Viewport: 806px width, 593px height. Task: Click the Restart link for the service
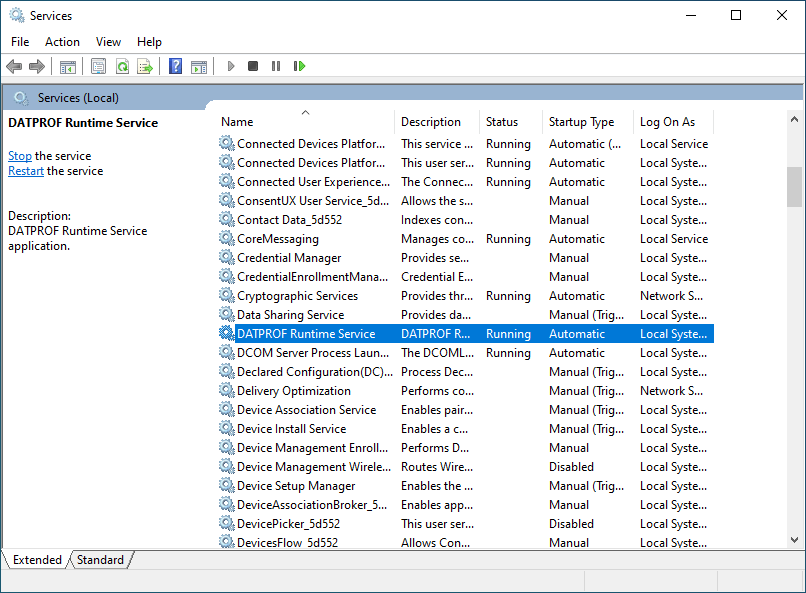pos(25,170)
